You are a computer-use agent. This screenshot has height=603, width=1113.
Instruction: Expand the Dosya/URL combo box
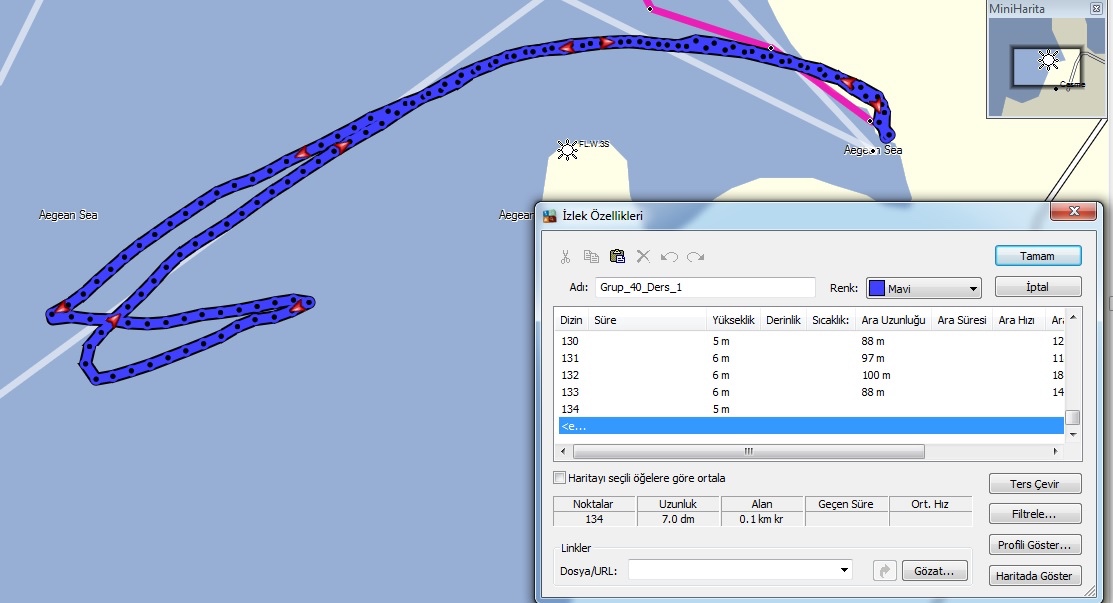click(x=844, y=570)
